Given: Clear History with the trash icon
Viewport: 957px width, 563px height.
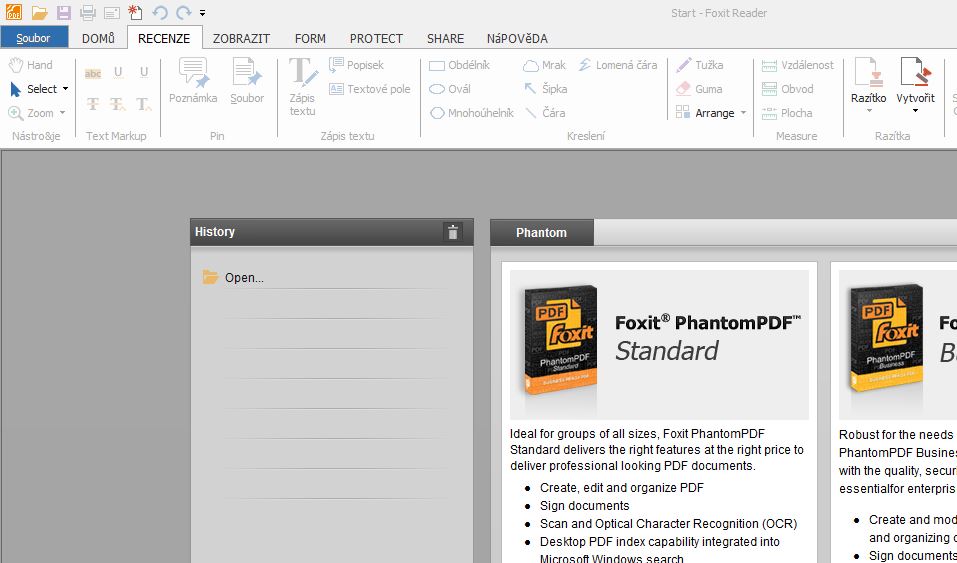Looking at the screenshot, I should 452,232.
